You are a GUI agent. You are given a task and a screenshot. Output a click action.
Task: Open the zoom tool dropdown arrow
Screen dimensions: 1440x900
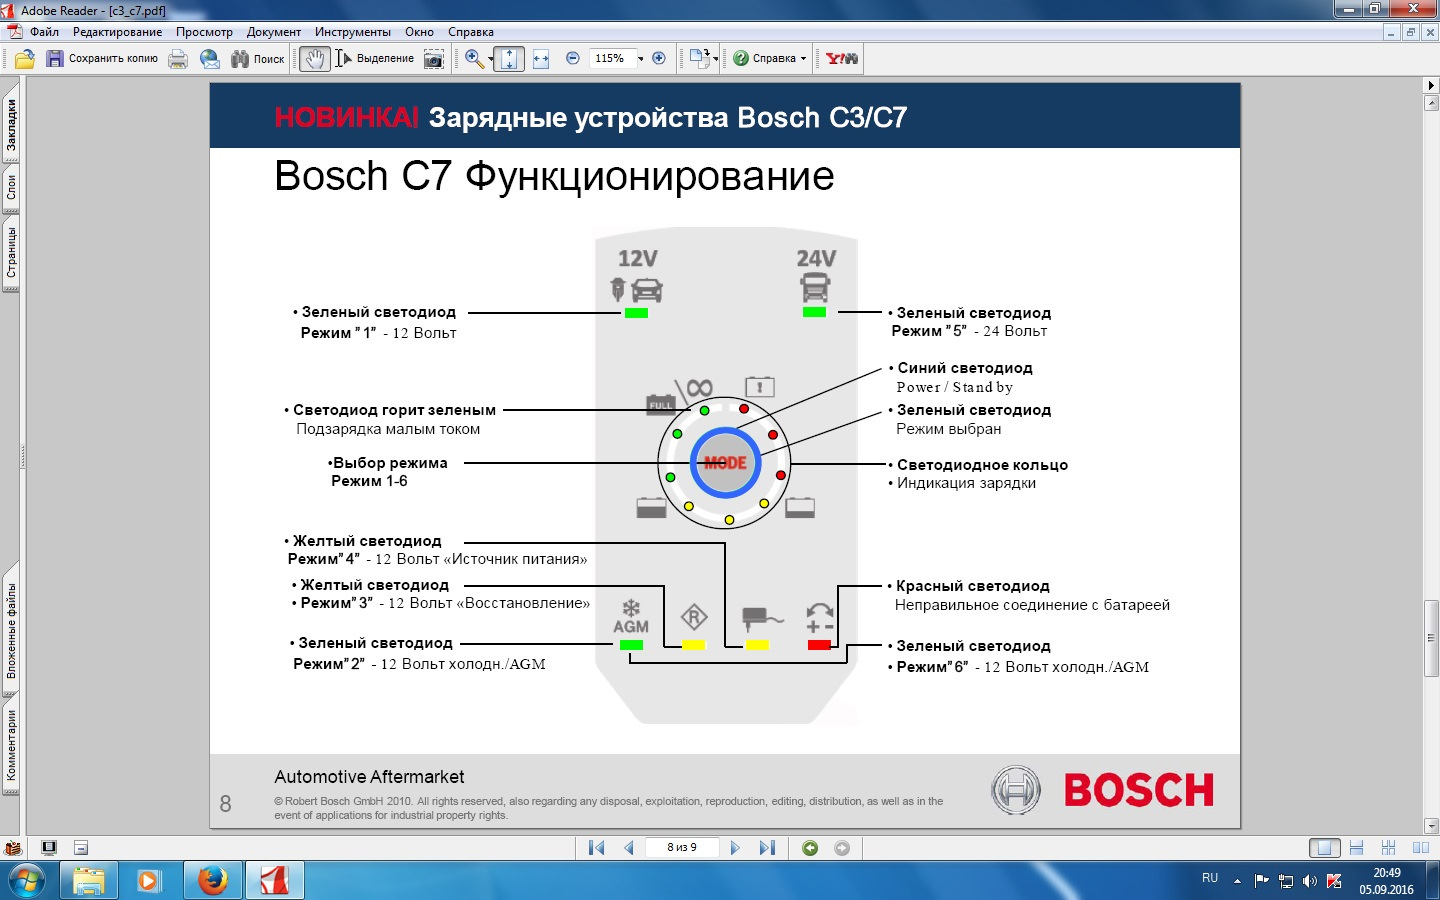coord(491,60)
